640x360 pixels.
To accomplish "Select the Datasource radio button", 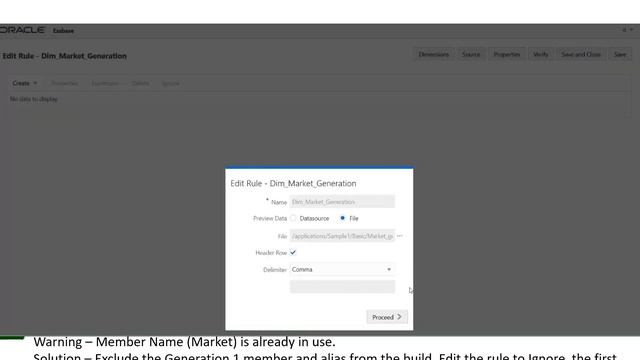I will (293, 218).
